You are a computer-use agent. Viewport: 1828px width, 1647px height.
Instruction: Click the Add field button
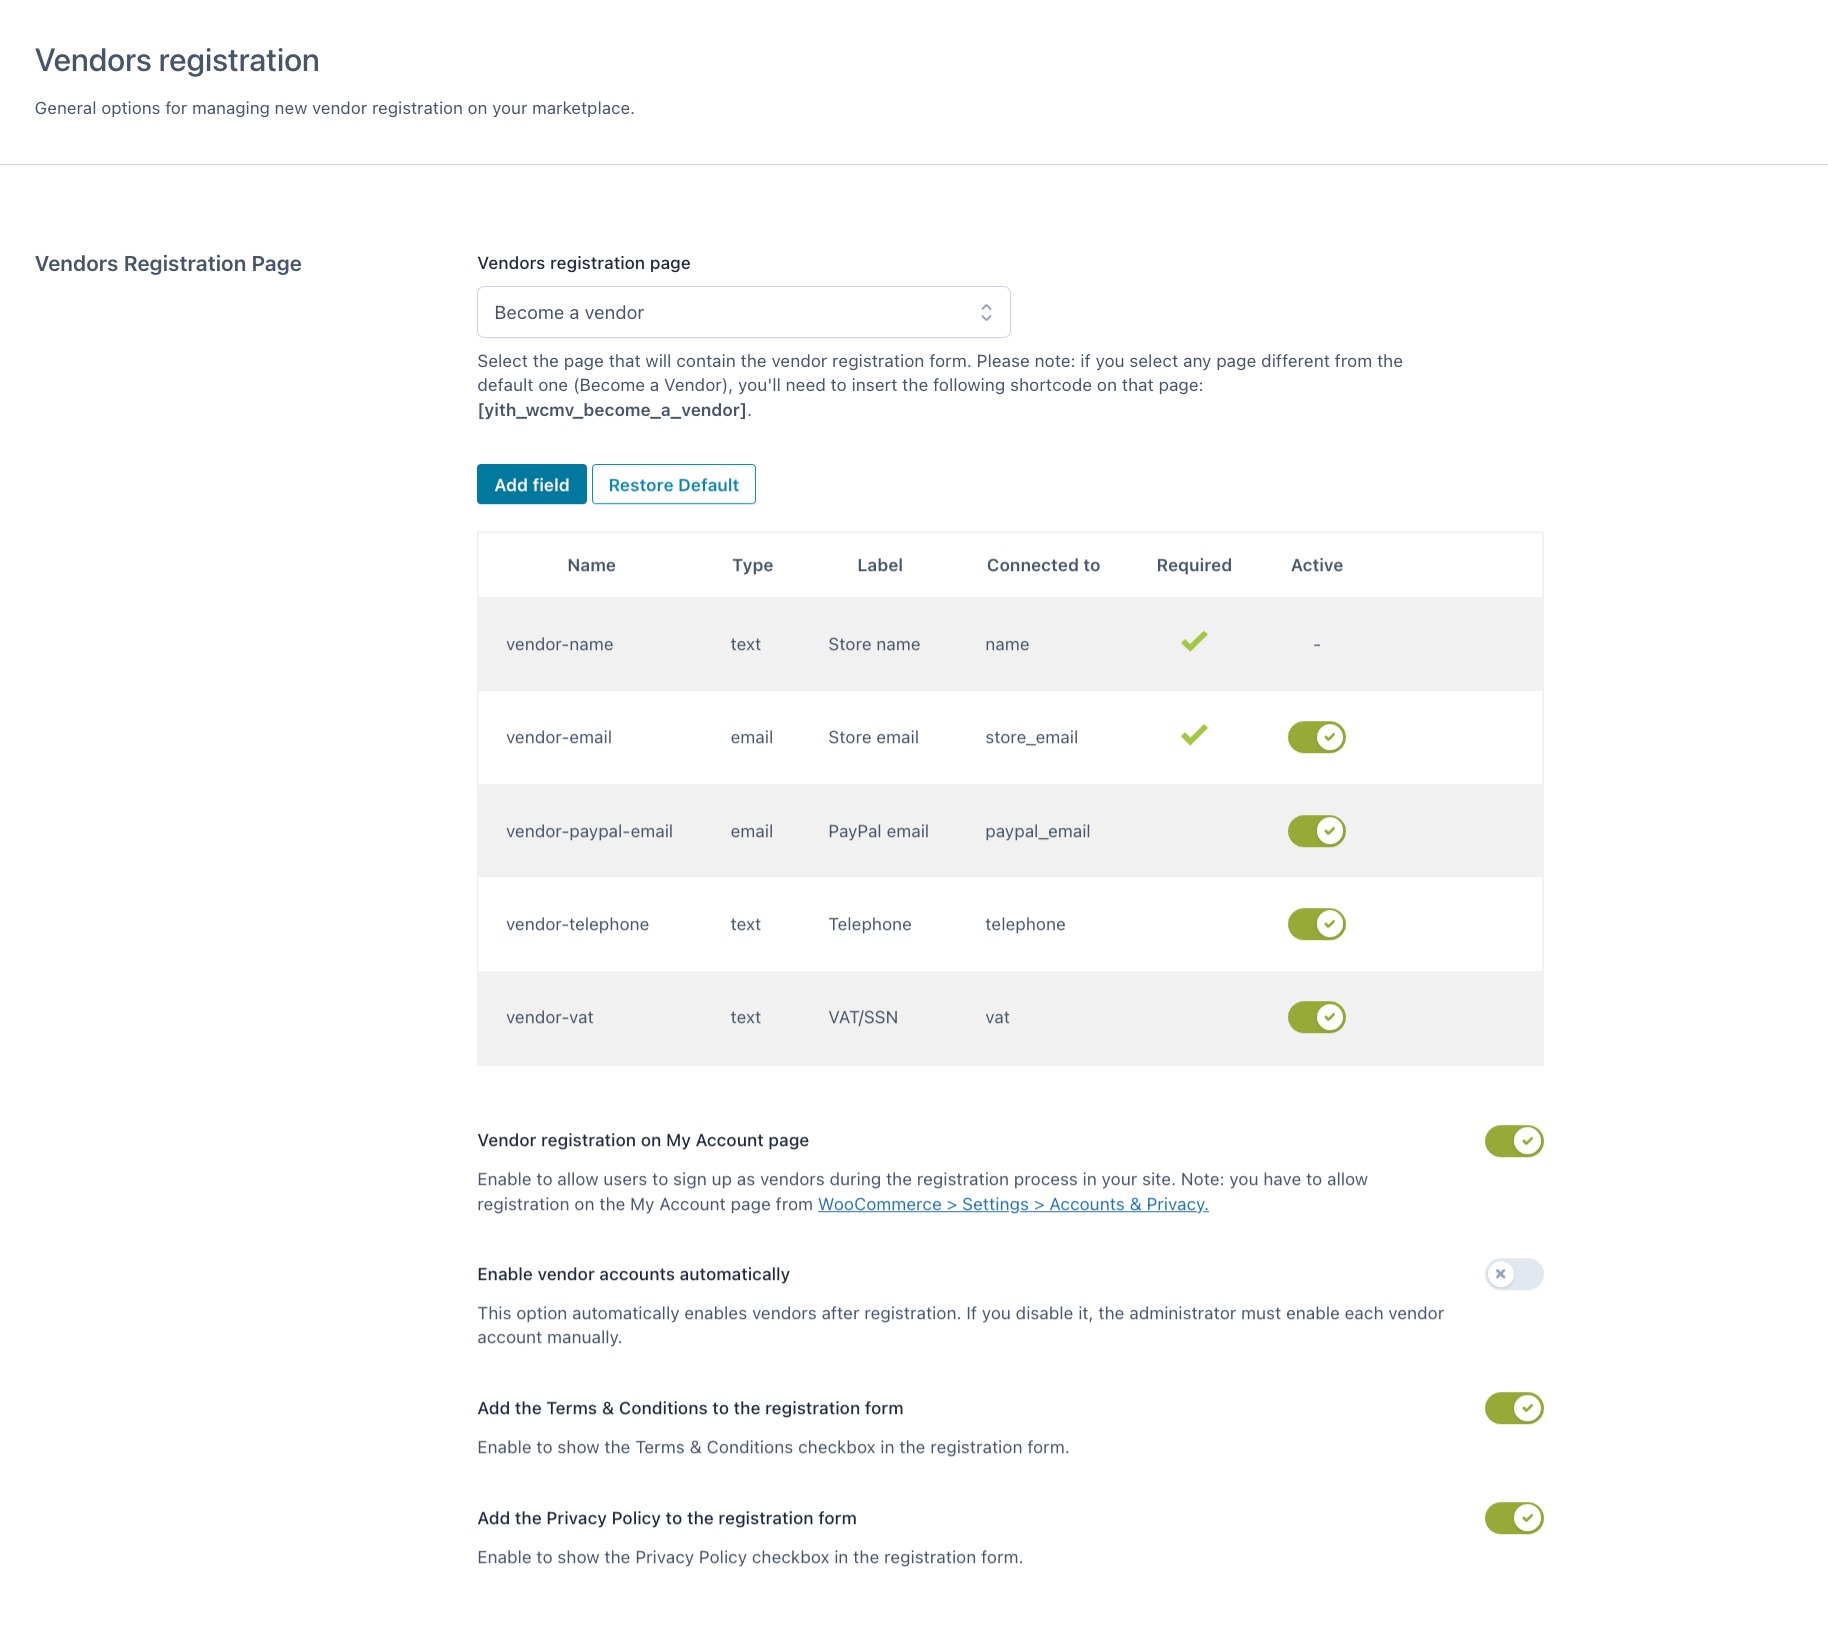[x=531, y=485]
